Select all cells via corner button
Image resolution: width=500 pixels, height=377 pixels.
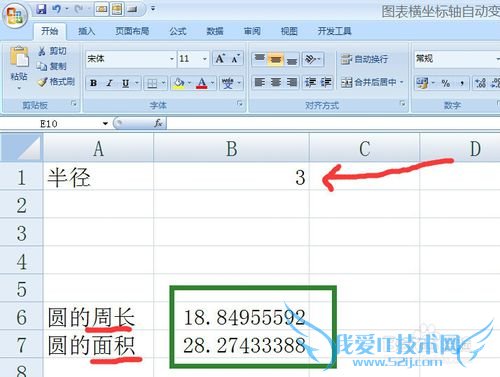(21, 148)
